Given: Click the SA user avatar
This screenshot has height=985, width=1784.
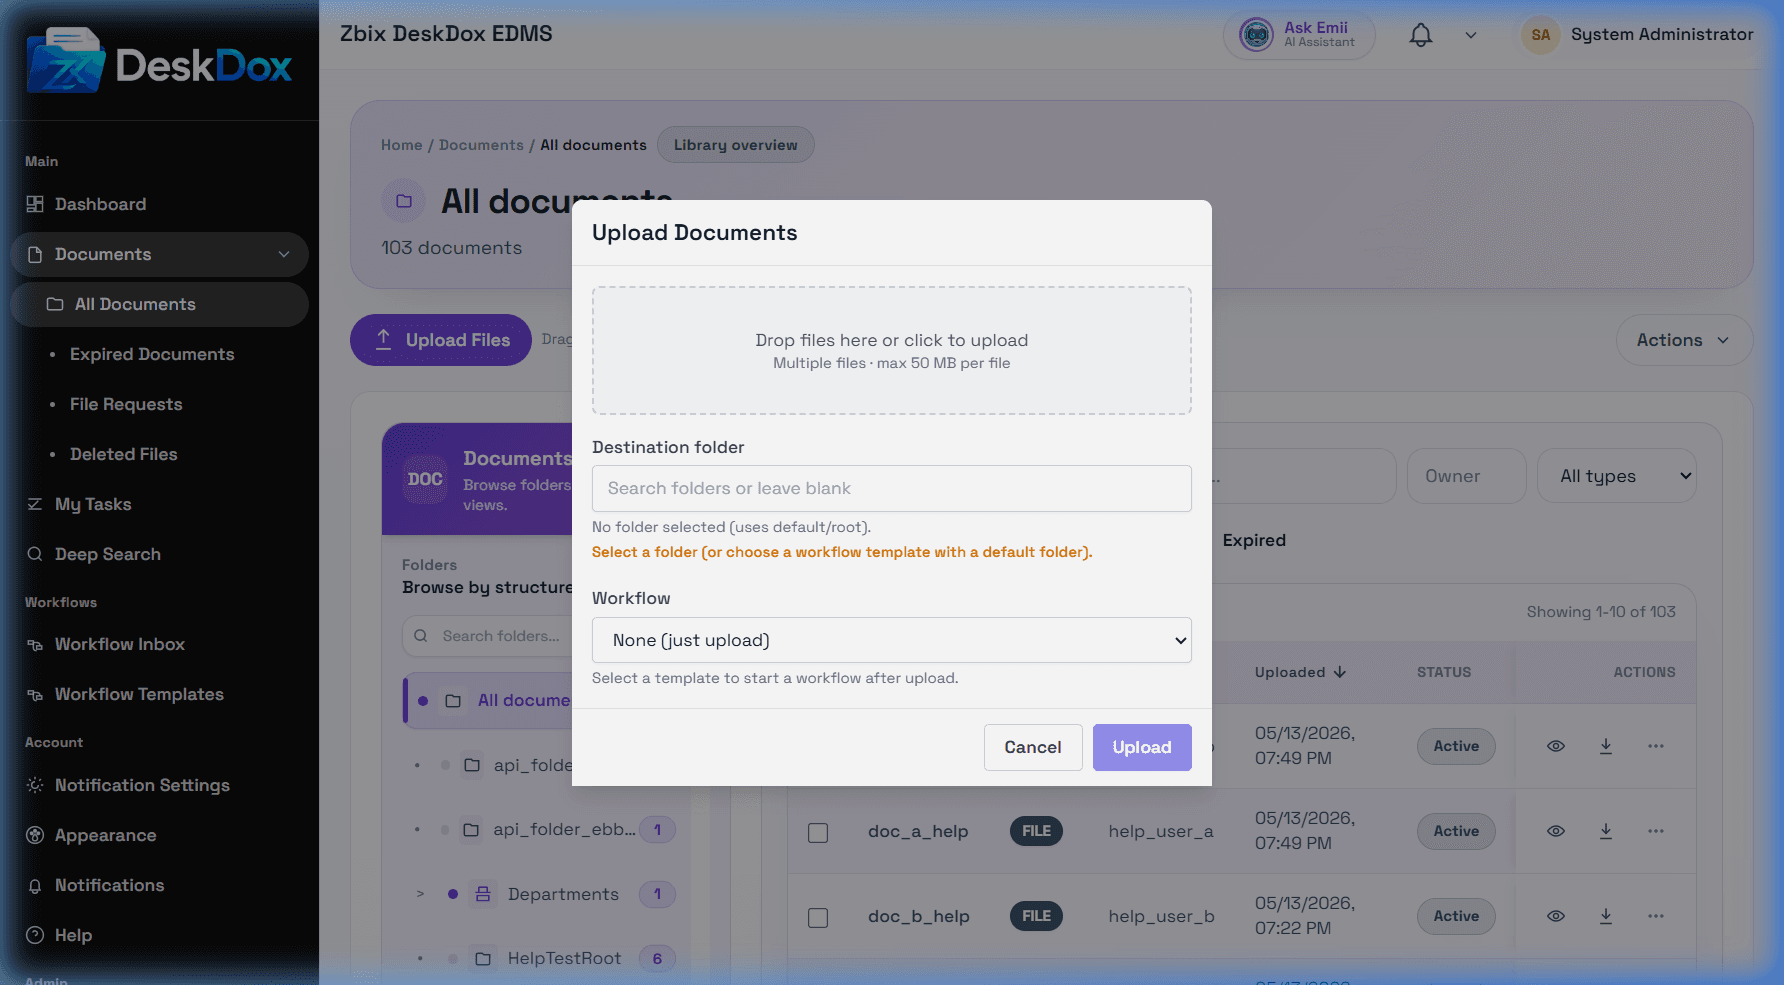Looking at the screenshot, I should [1541, 35].
